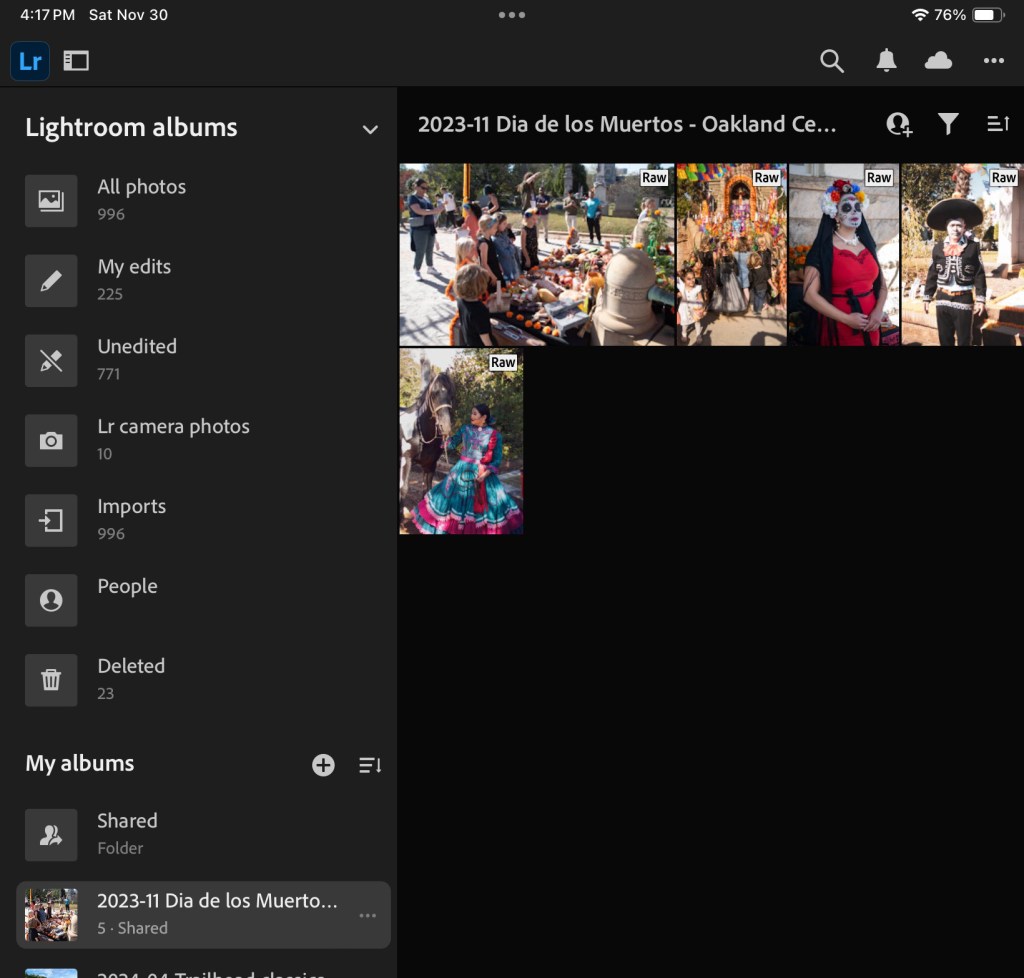Open the Shared folder

127,833
